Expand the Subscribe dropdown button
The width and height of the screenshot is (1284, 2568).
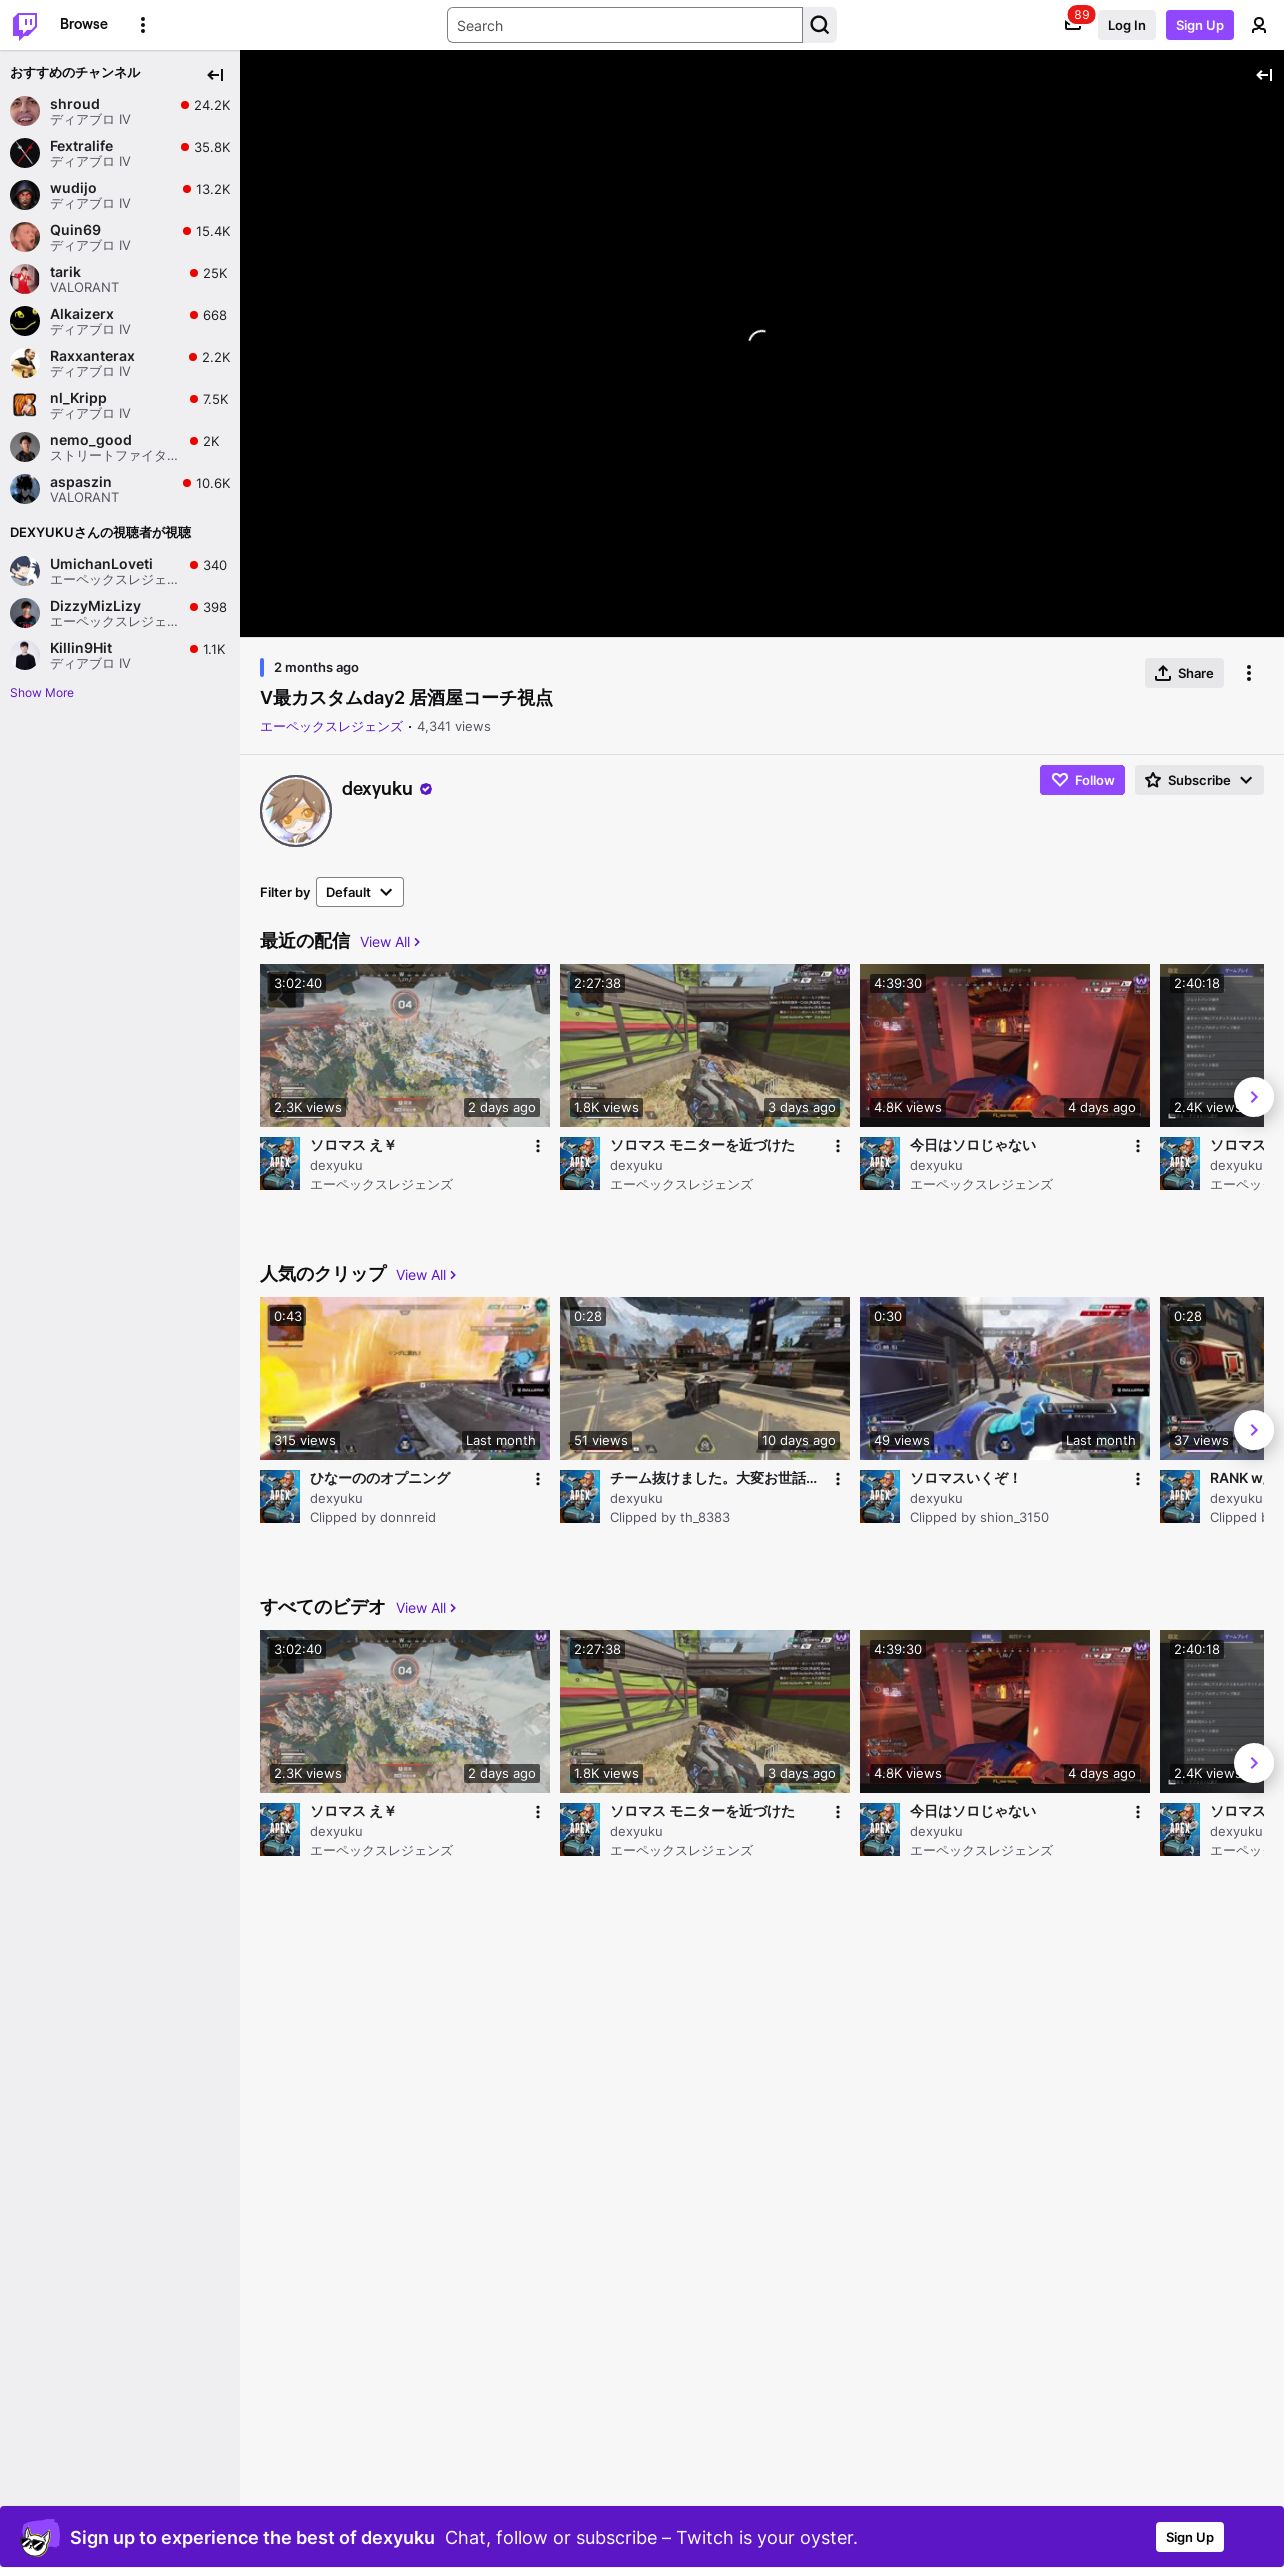point(1199,780)
